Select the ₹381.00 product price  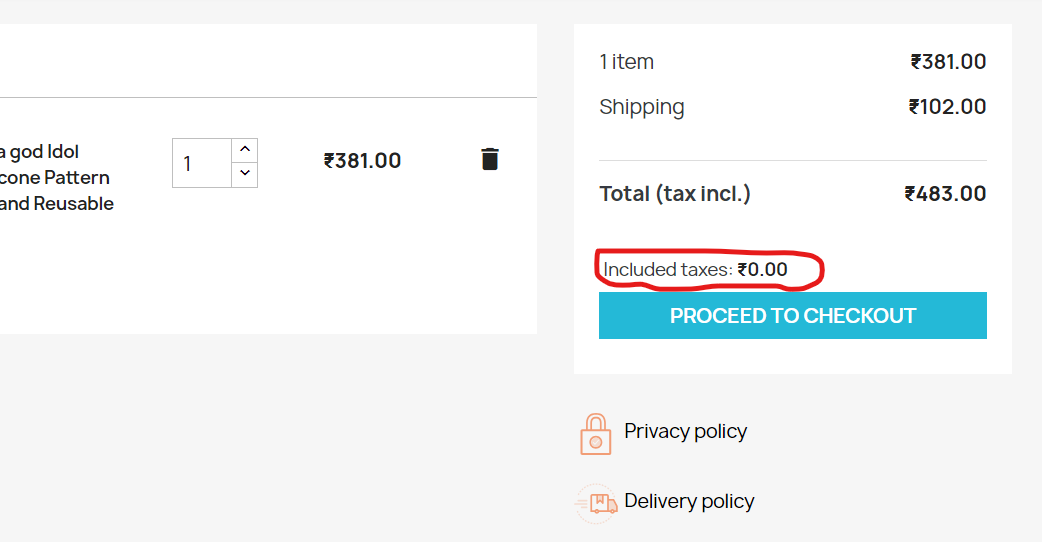[x=362, y=161]
